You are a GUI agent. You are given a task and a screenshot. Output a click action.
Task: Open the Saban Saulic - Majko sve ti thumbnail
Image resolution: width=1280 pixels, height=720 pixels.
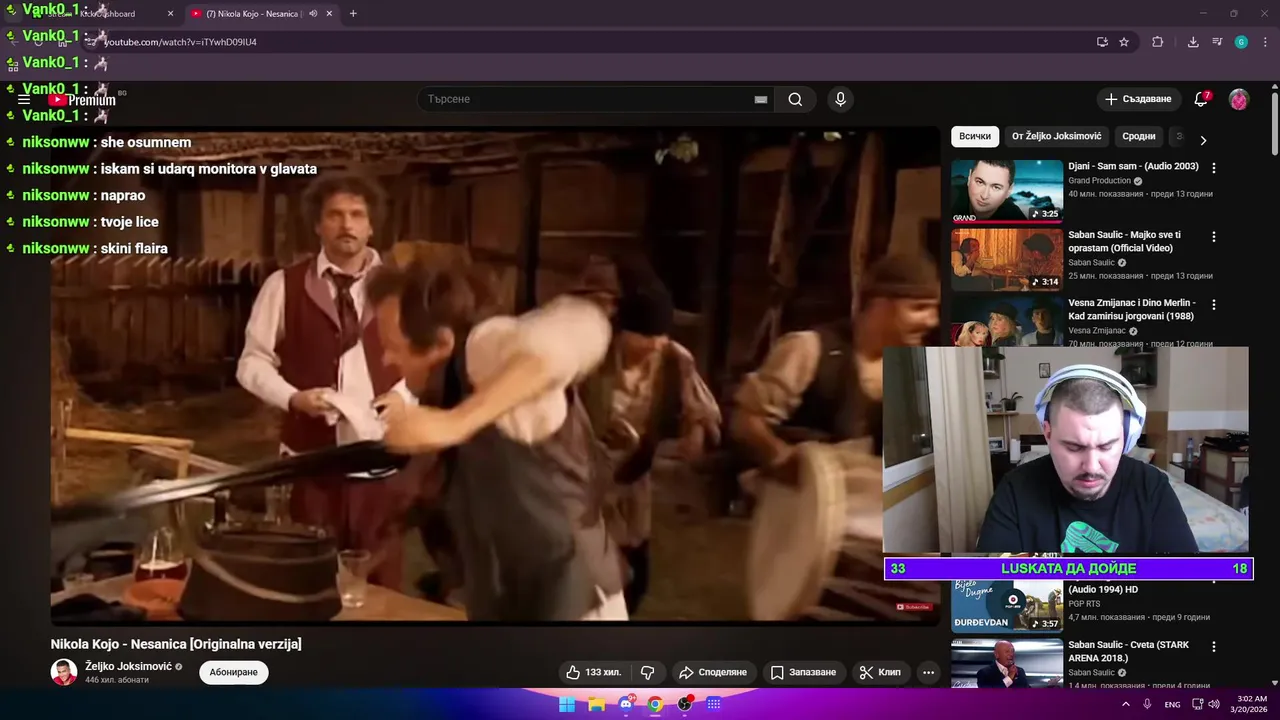(1007, 259)
